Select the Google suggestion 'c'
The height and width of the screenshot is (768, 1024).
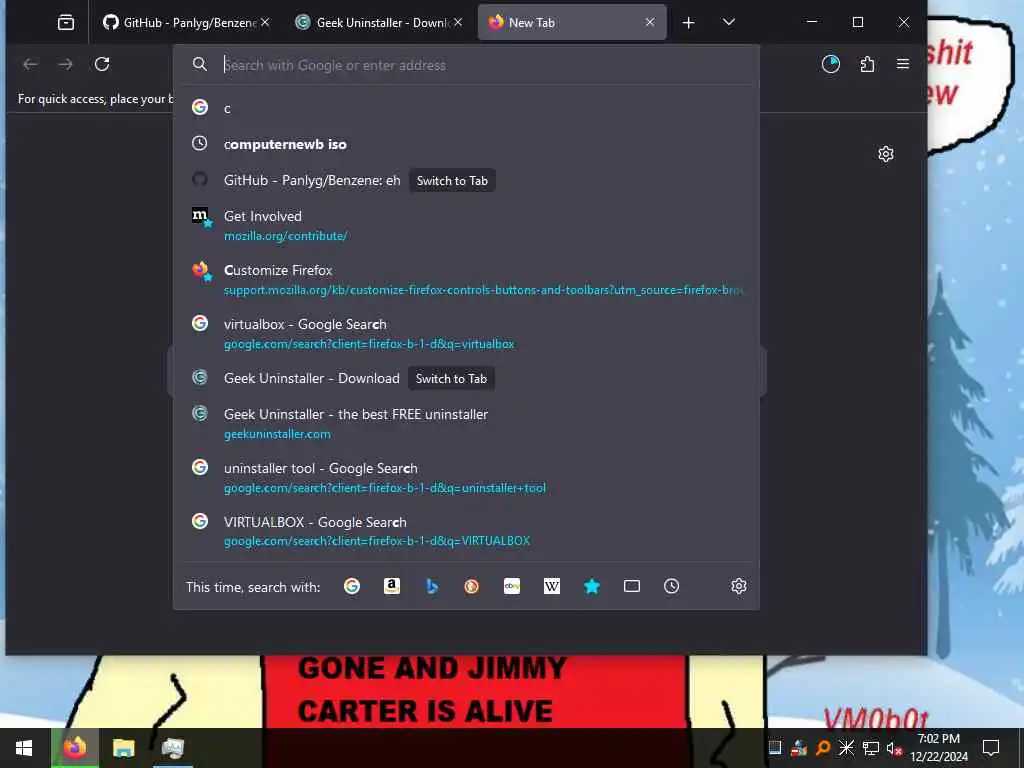tap(466, 108)
